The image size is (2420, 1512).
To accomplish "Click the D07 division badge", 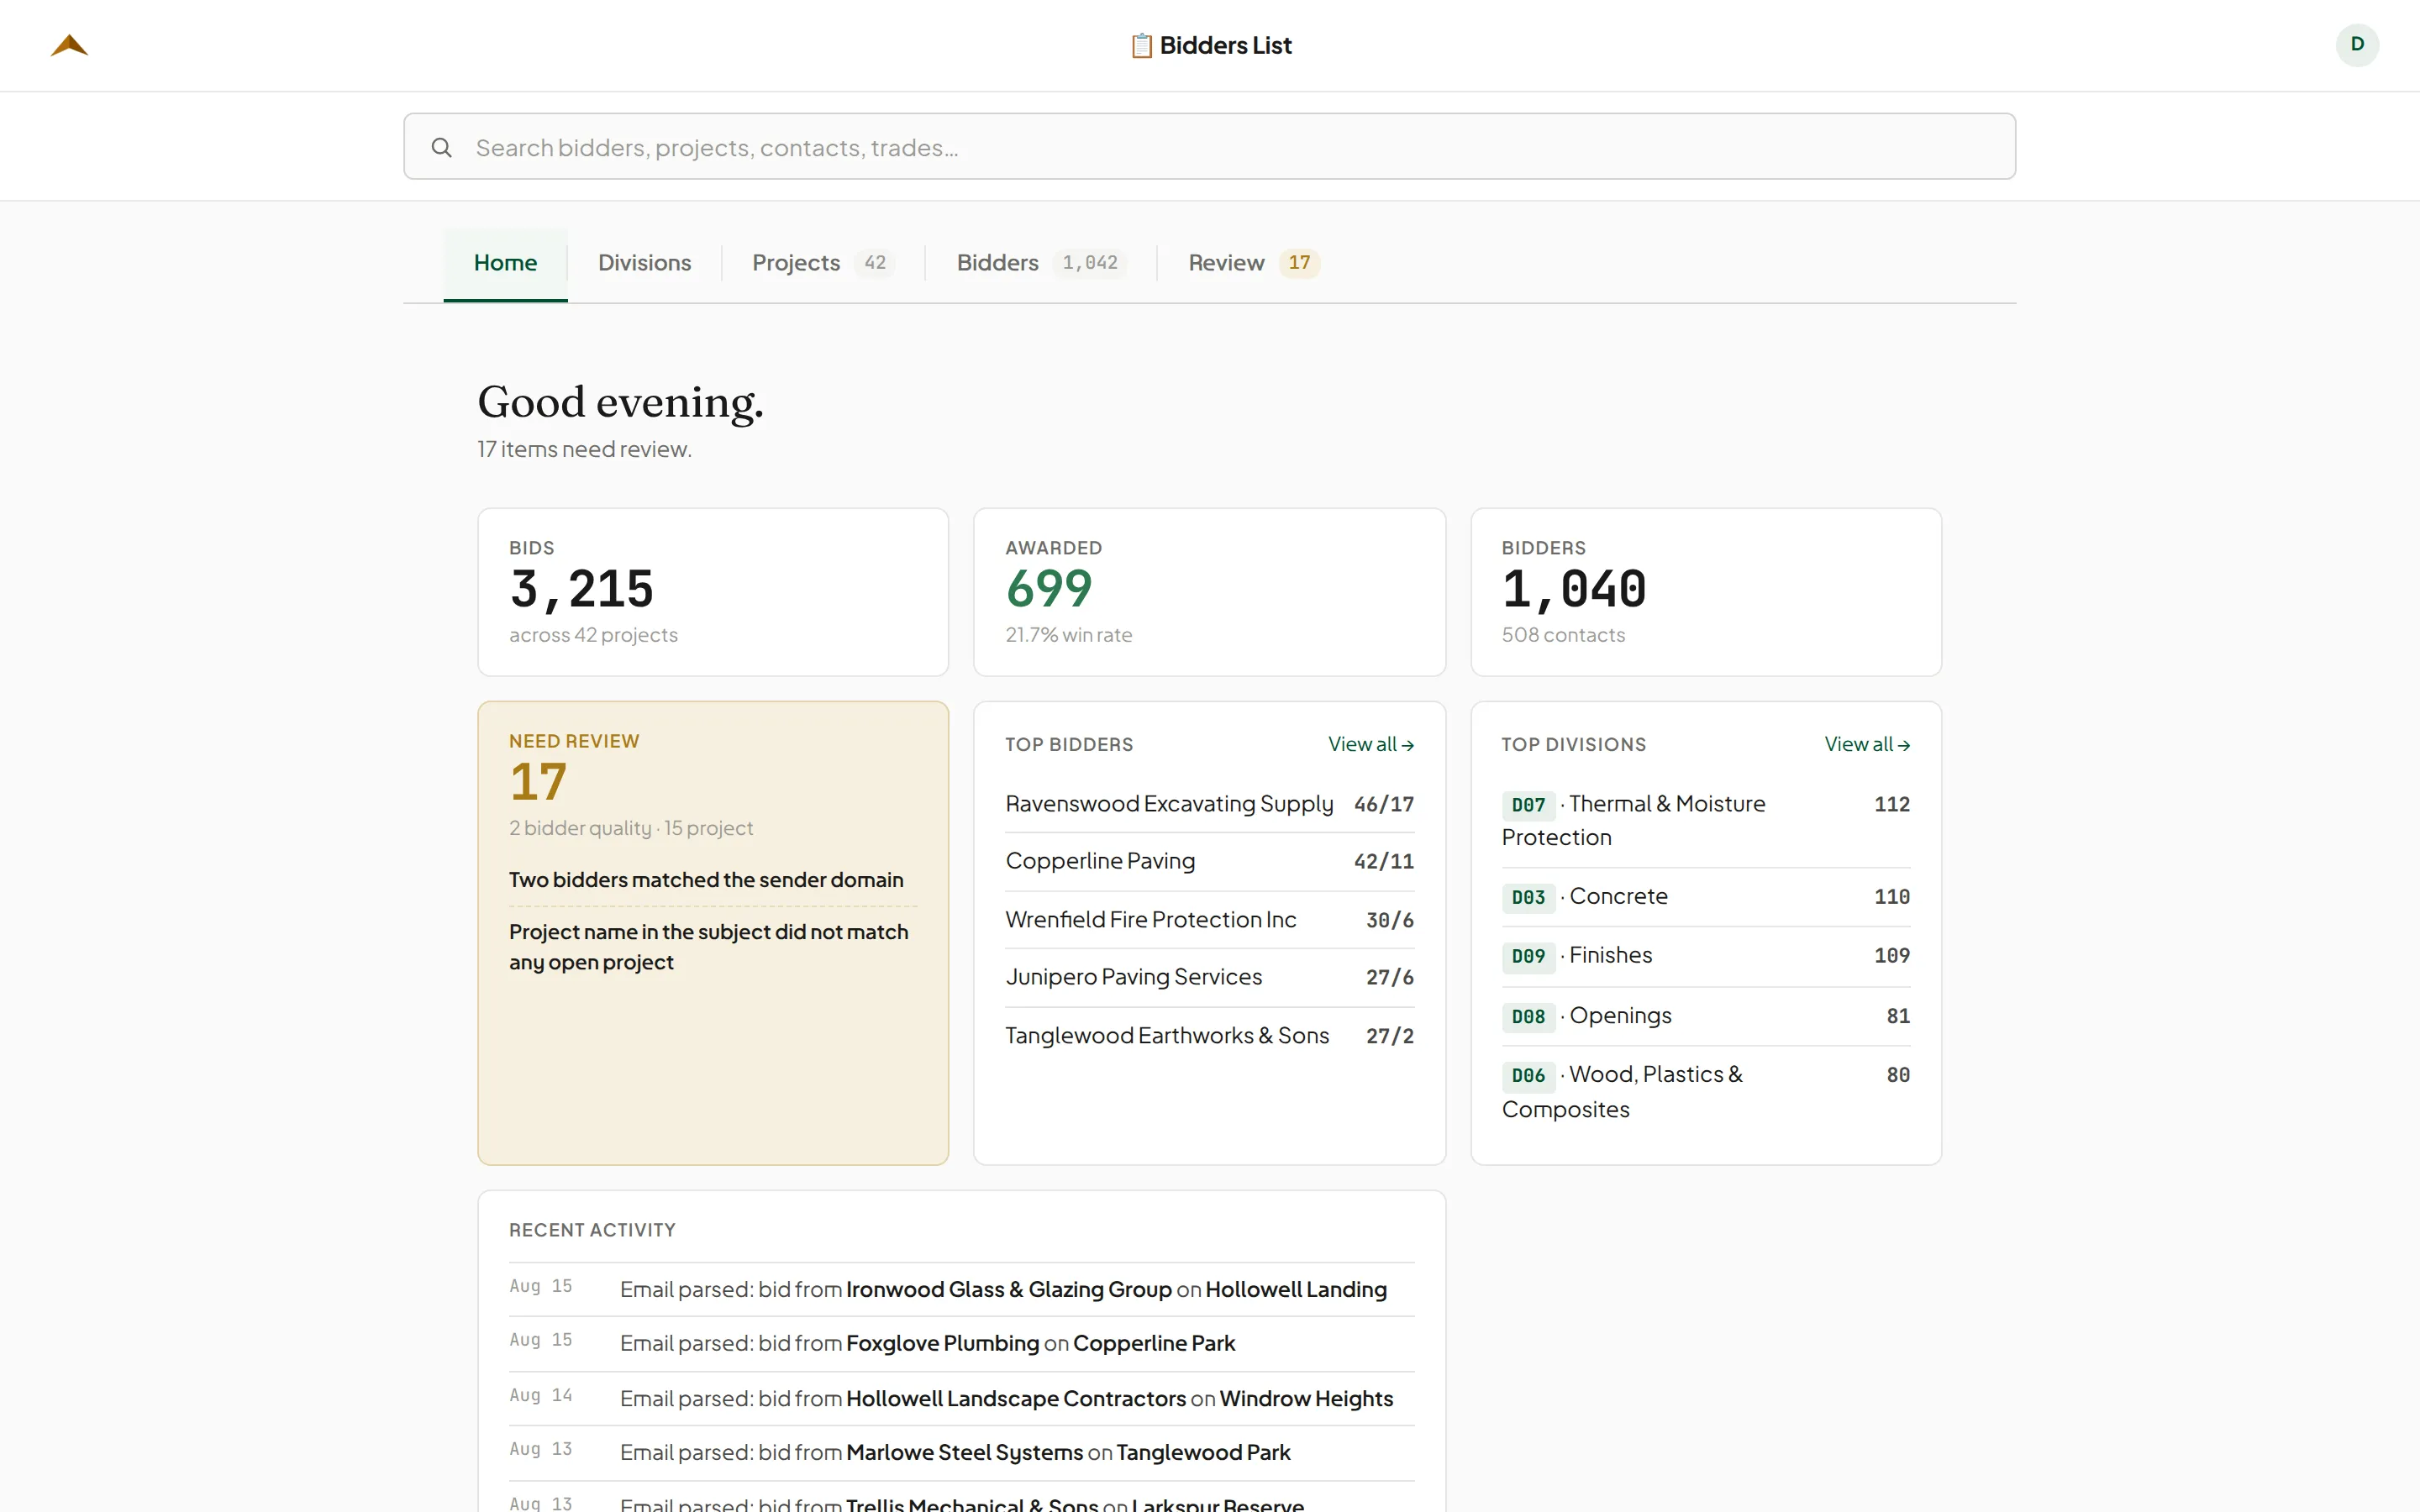I will pyautogui.click(x=1528, y=805).
